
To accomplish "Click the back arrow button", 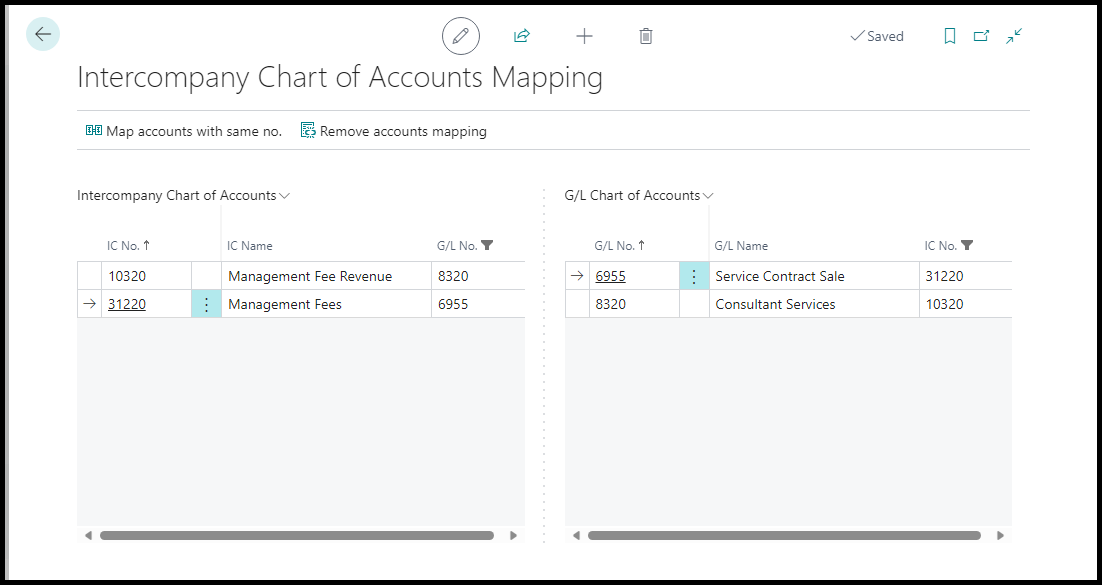I will [43, 35].
